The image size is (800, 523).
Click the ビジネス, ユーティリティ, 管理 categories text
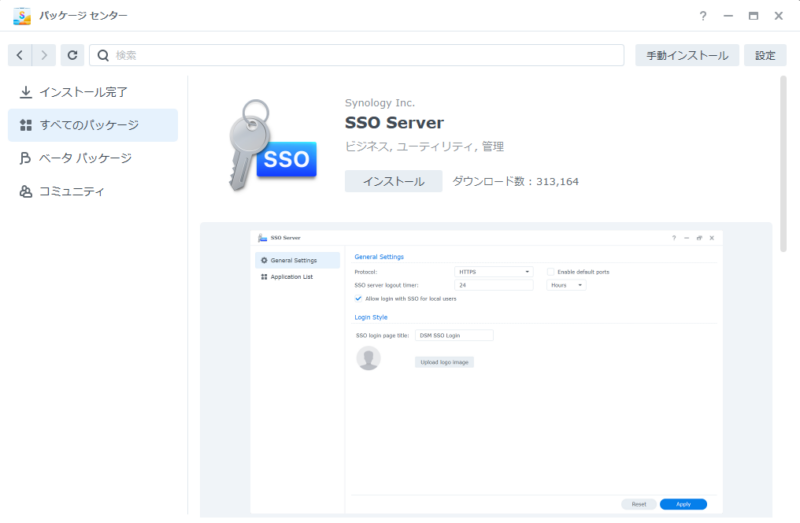click(x=424, y=146)
